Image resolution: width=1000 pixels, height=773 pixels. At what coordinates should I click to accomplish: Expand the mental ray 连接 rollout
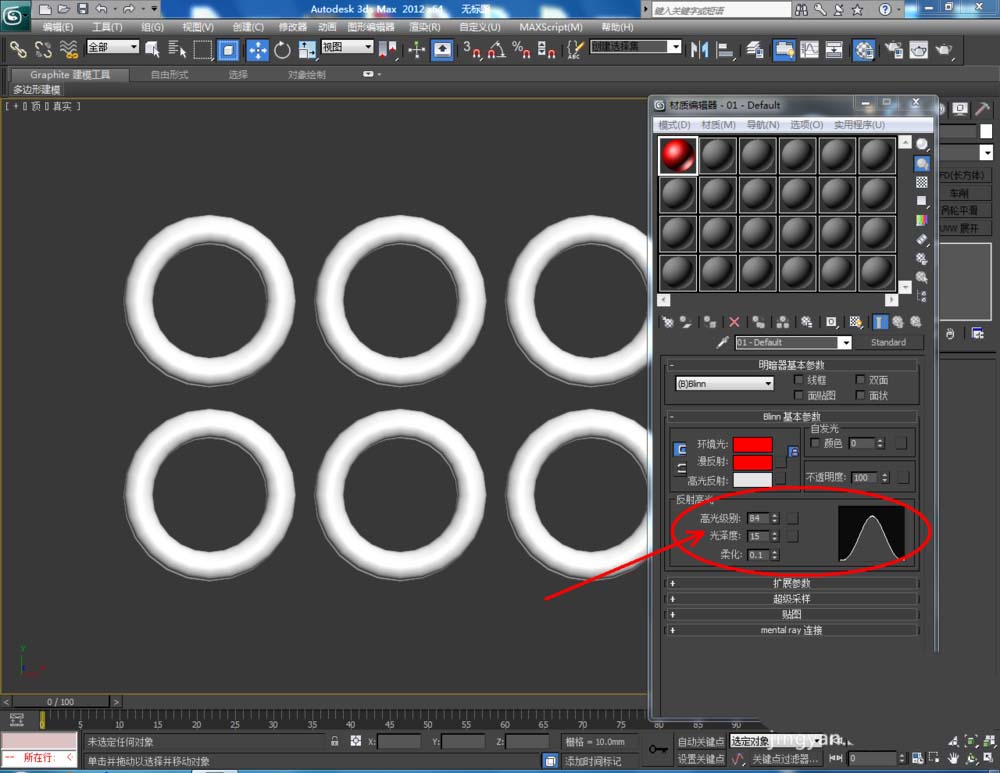791,630
